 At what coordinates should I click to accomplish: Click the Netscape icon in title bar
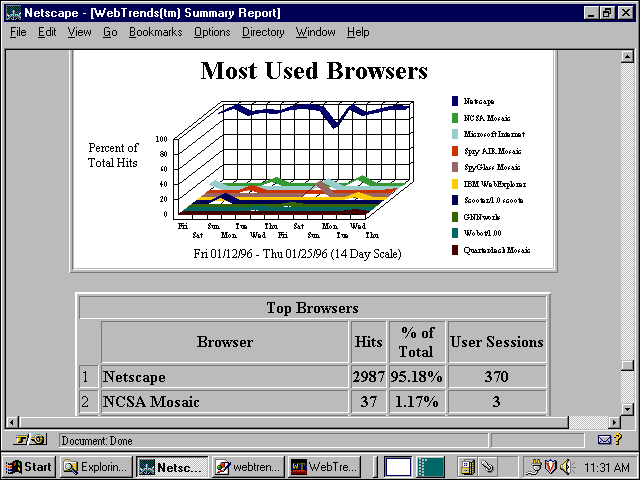(13, 13)
